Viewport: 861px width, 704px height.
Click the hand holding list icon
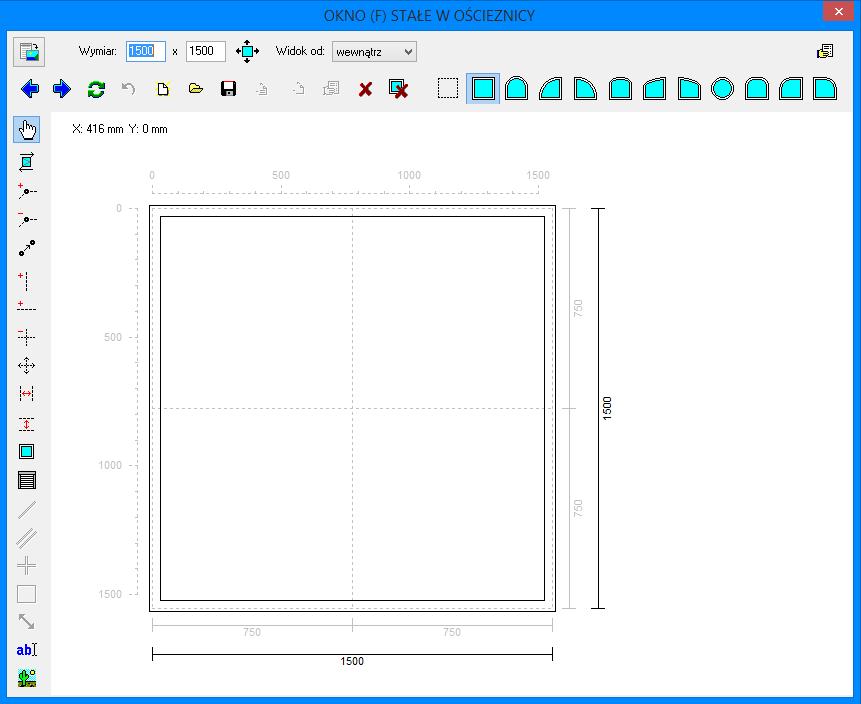pos(825,51)
